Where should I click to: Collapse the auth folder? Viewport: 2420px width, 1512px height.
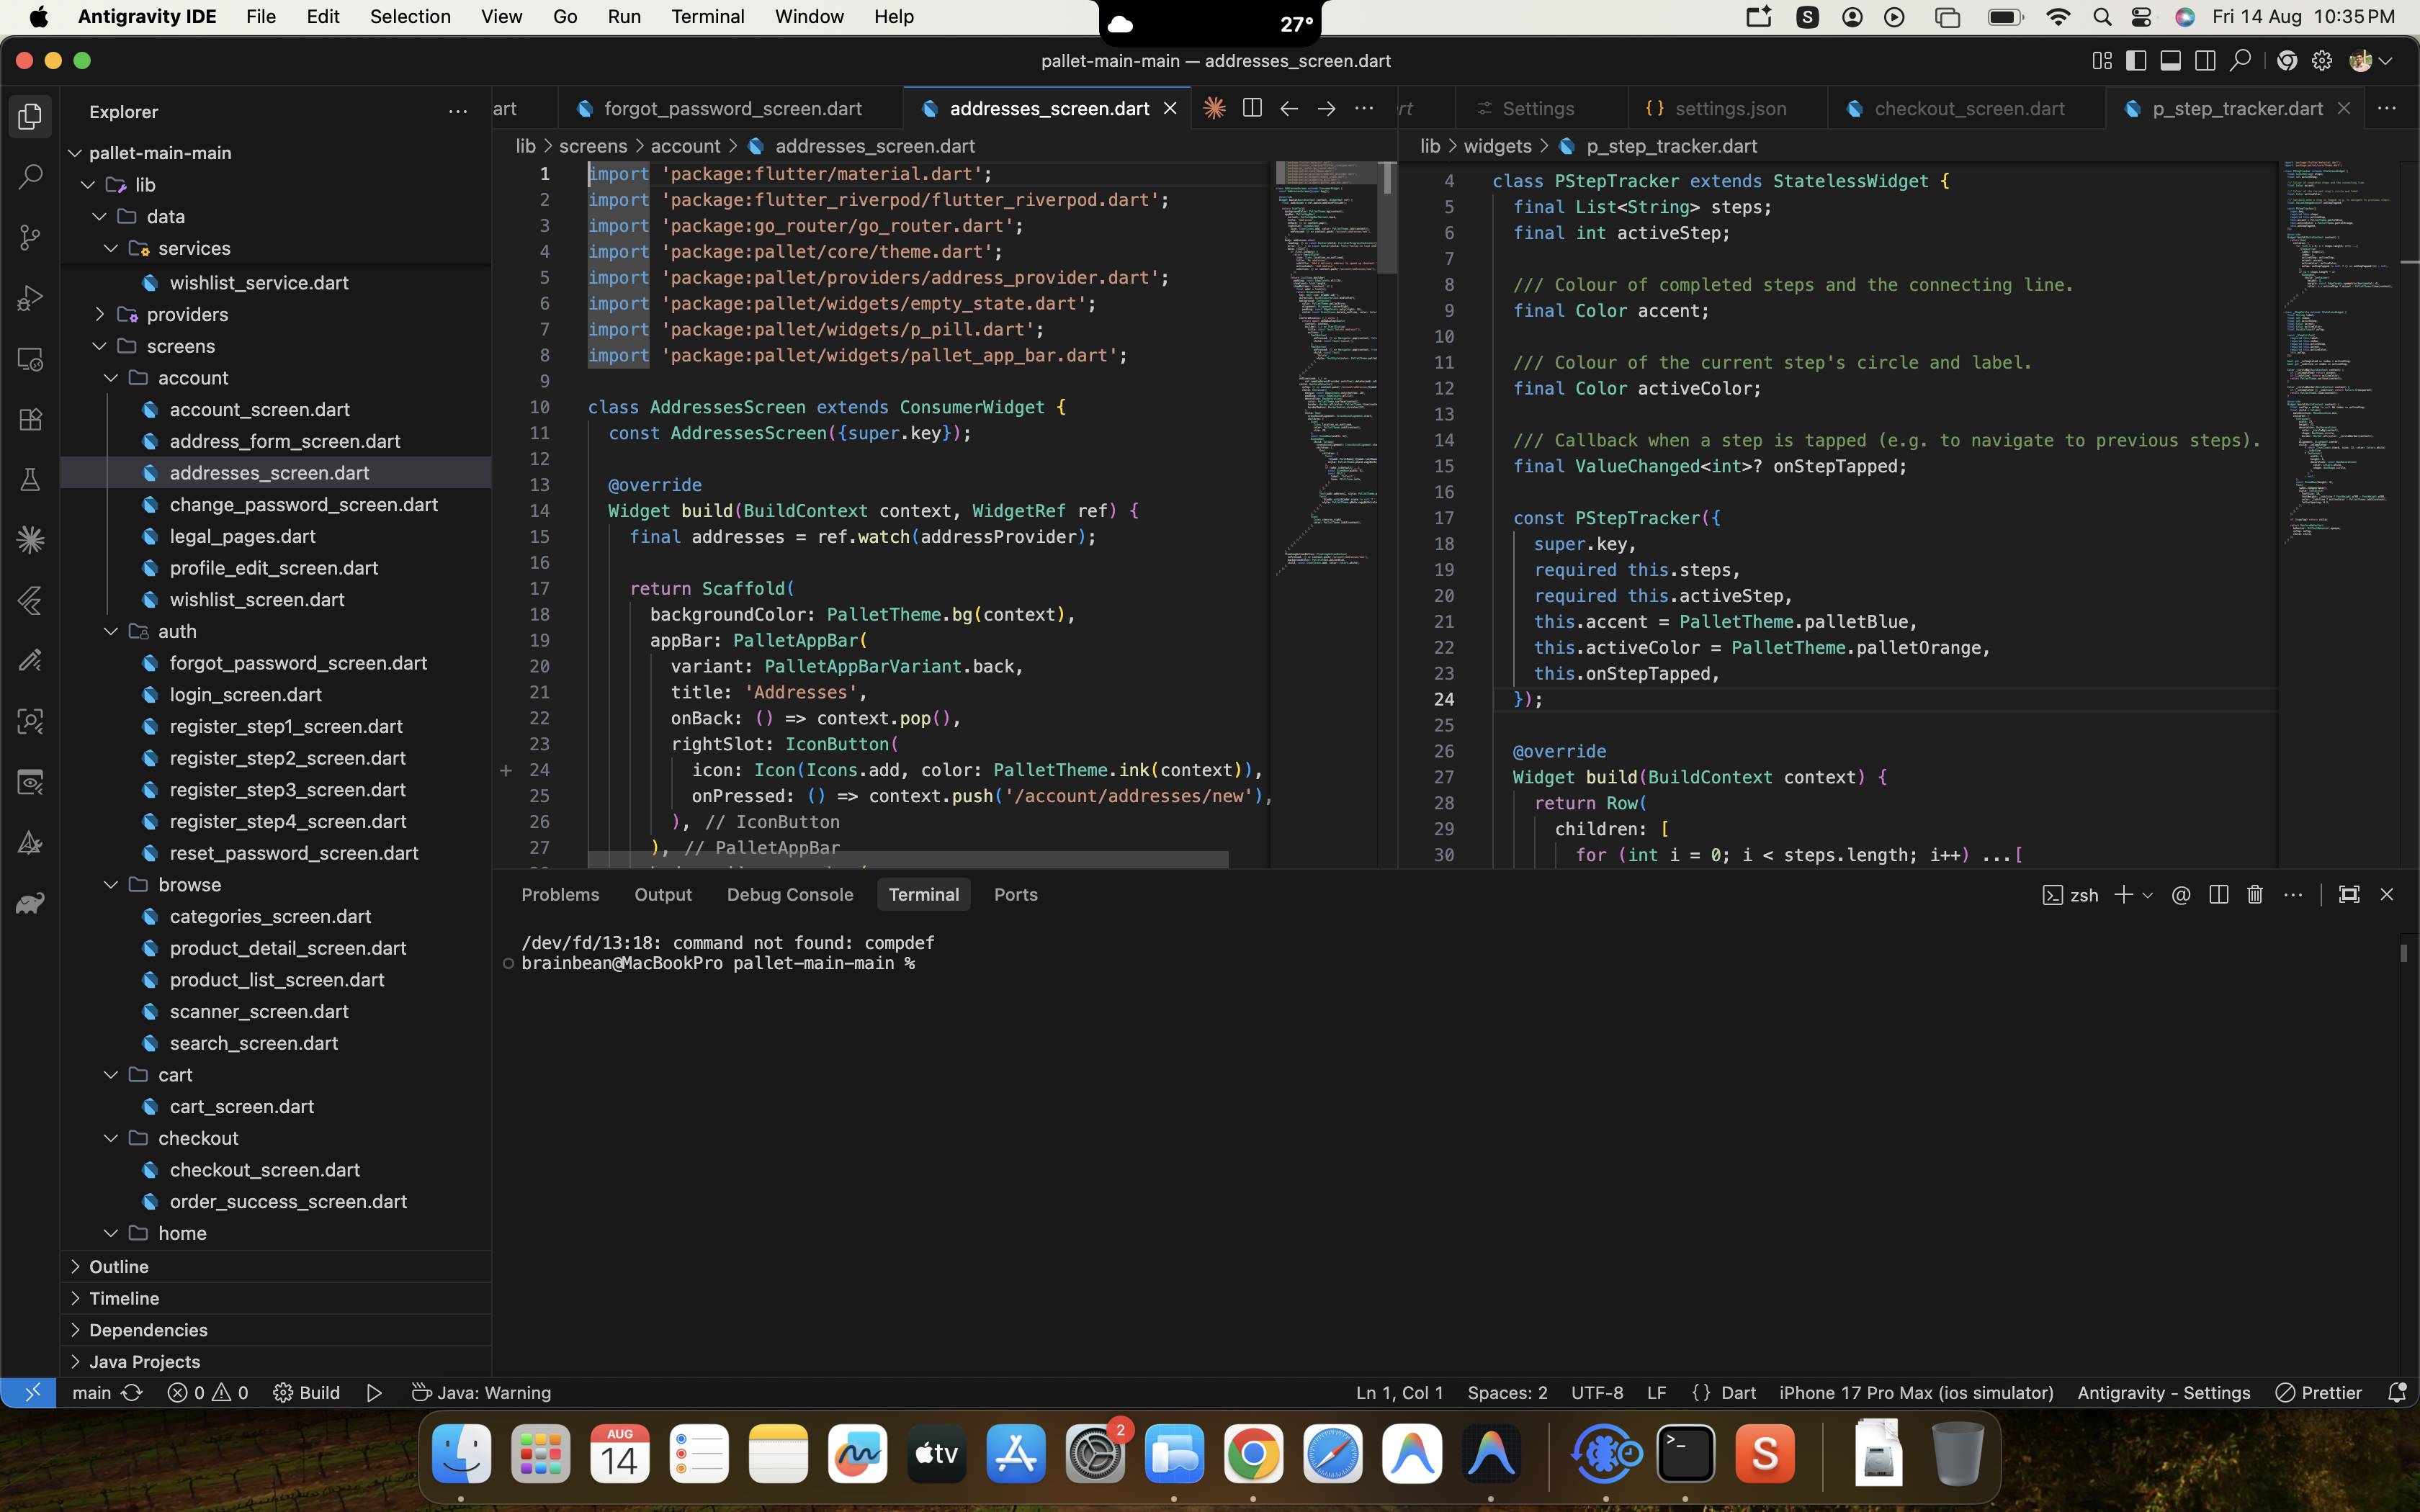[176, 631]
